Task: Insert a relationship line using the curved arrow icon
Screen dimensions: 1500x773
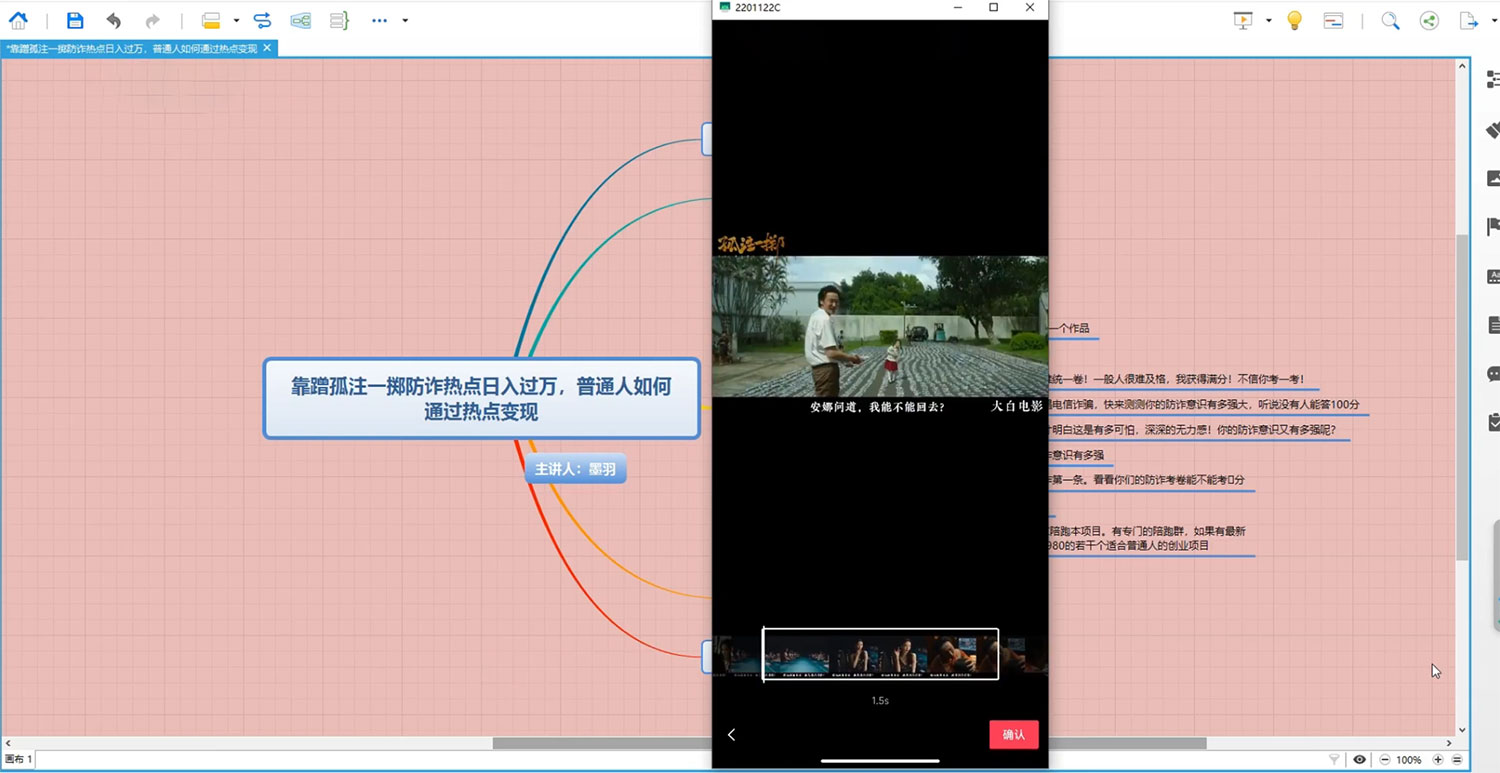Action: [261, 20]
